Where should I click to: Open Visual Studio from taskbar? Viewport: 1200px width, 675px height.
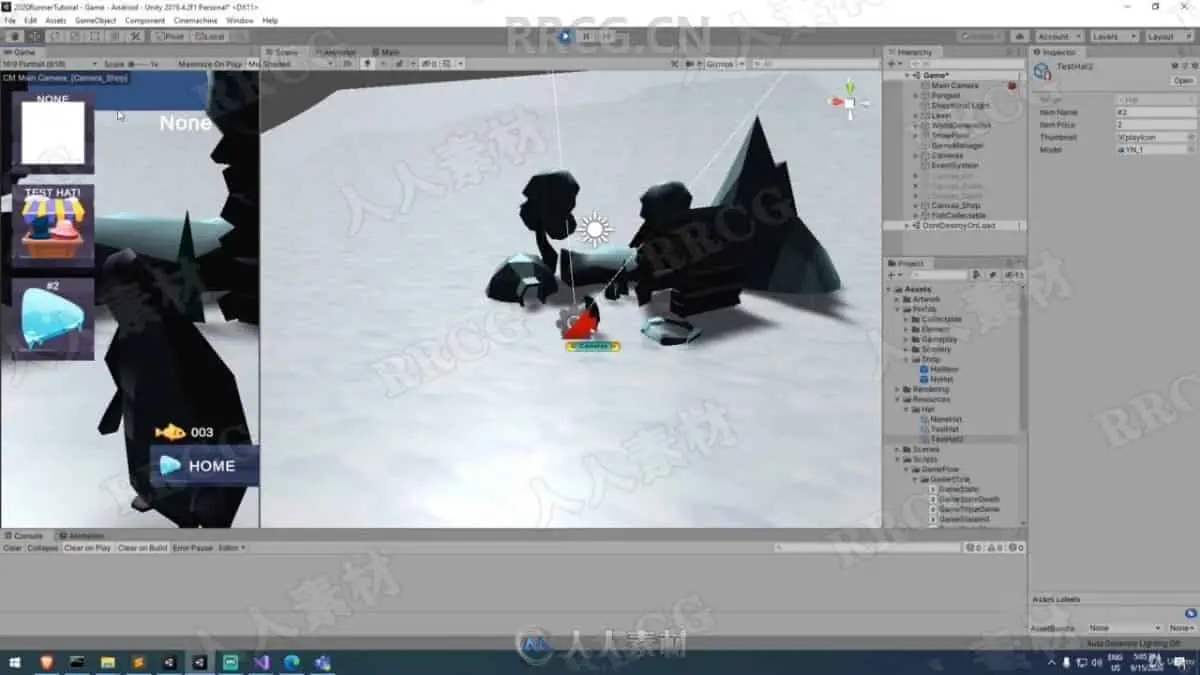click(x=261, y=662)
